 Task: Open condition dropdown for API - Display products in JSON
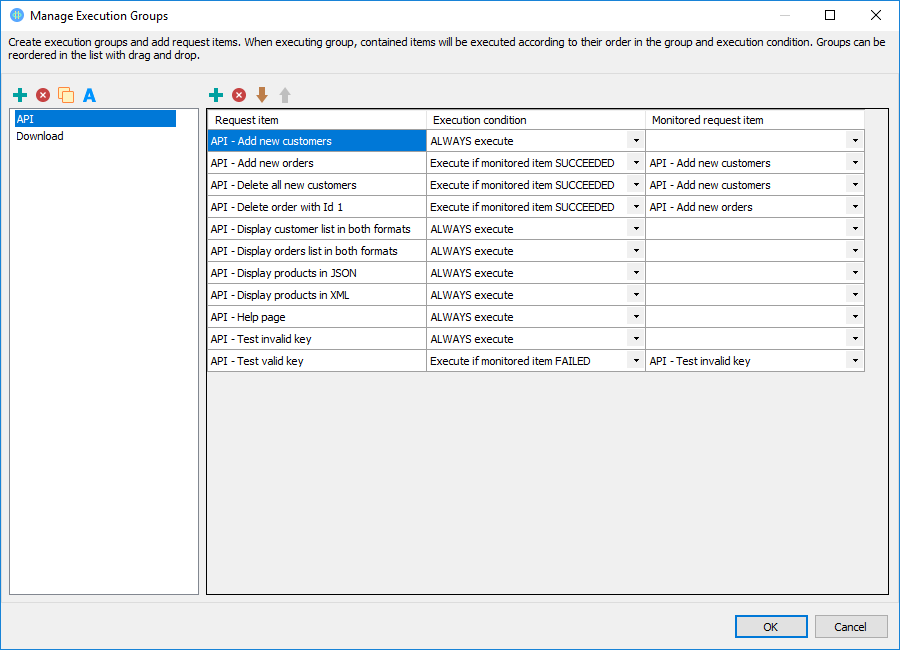pos(636,272)
